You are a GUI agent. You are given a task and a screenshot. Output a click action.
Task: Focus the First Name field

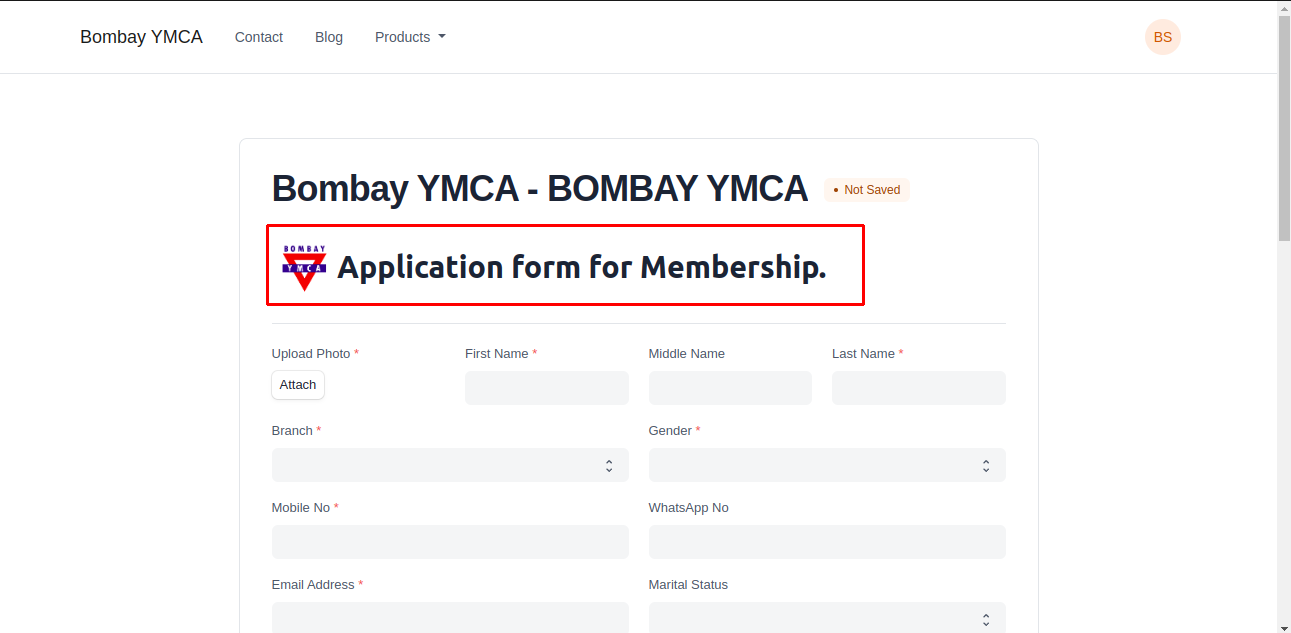(x=547, y=388)
